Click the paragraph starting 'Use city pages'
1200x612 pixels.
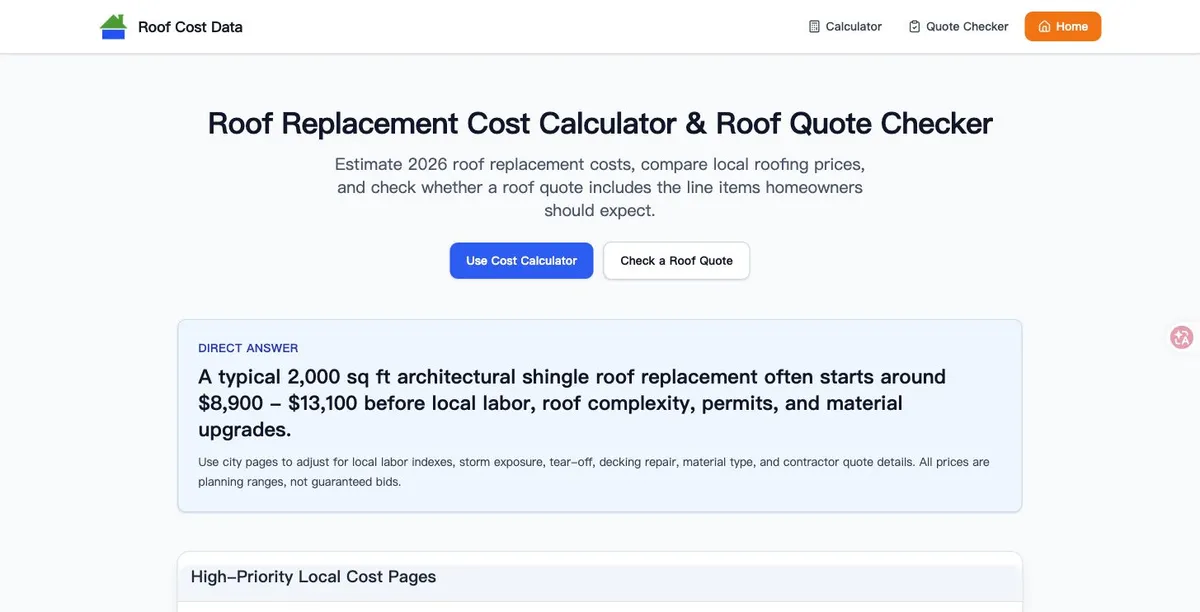click(x=594, y=472)
